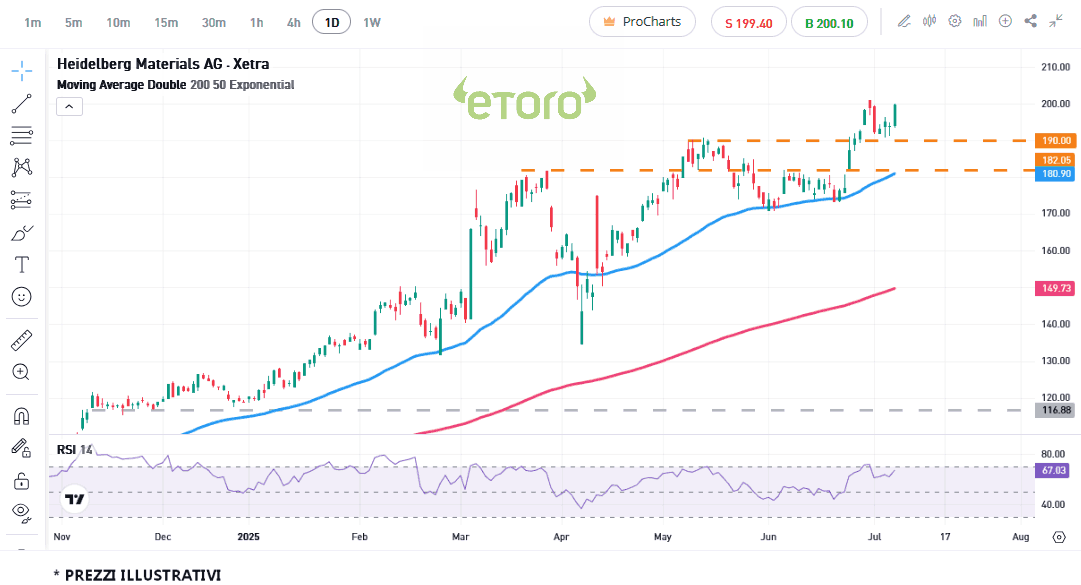The width and height of the screenshot is (1081, 585).
Task: Open the emoji sticker tool
Action: coord(21,297)
